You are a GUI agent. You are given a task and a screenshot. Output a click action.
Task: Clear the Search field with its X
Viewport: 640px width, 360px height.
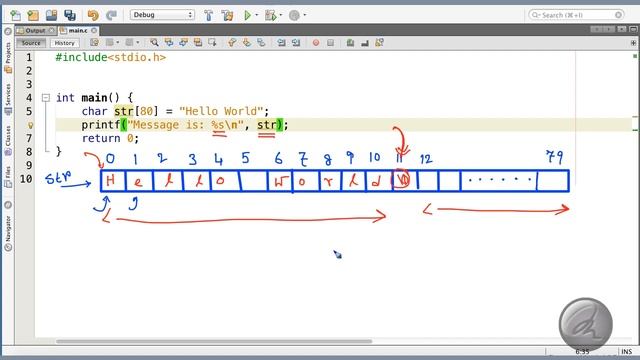pyautogui.click(x=618, y=15)
